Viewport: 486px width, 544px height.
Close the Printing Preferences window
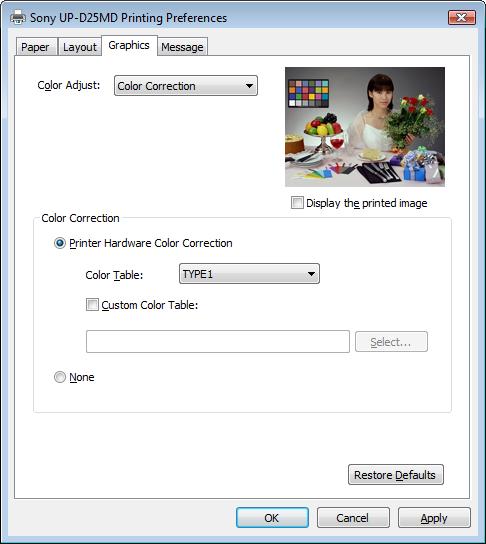click(x=462, y=17)
